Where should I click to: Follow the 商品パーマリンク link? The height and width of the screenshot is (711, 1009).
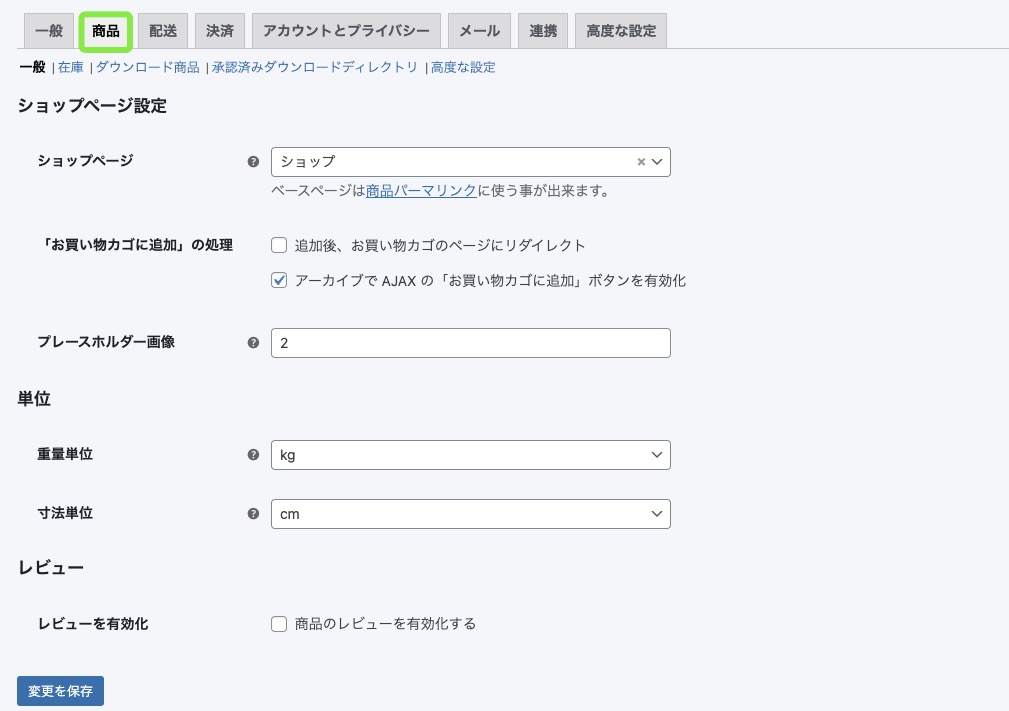(x=421, y=190)
